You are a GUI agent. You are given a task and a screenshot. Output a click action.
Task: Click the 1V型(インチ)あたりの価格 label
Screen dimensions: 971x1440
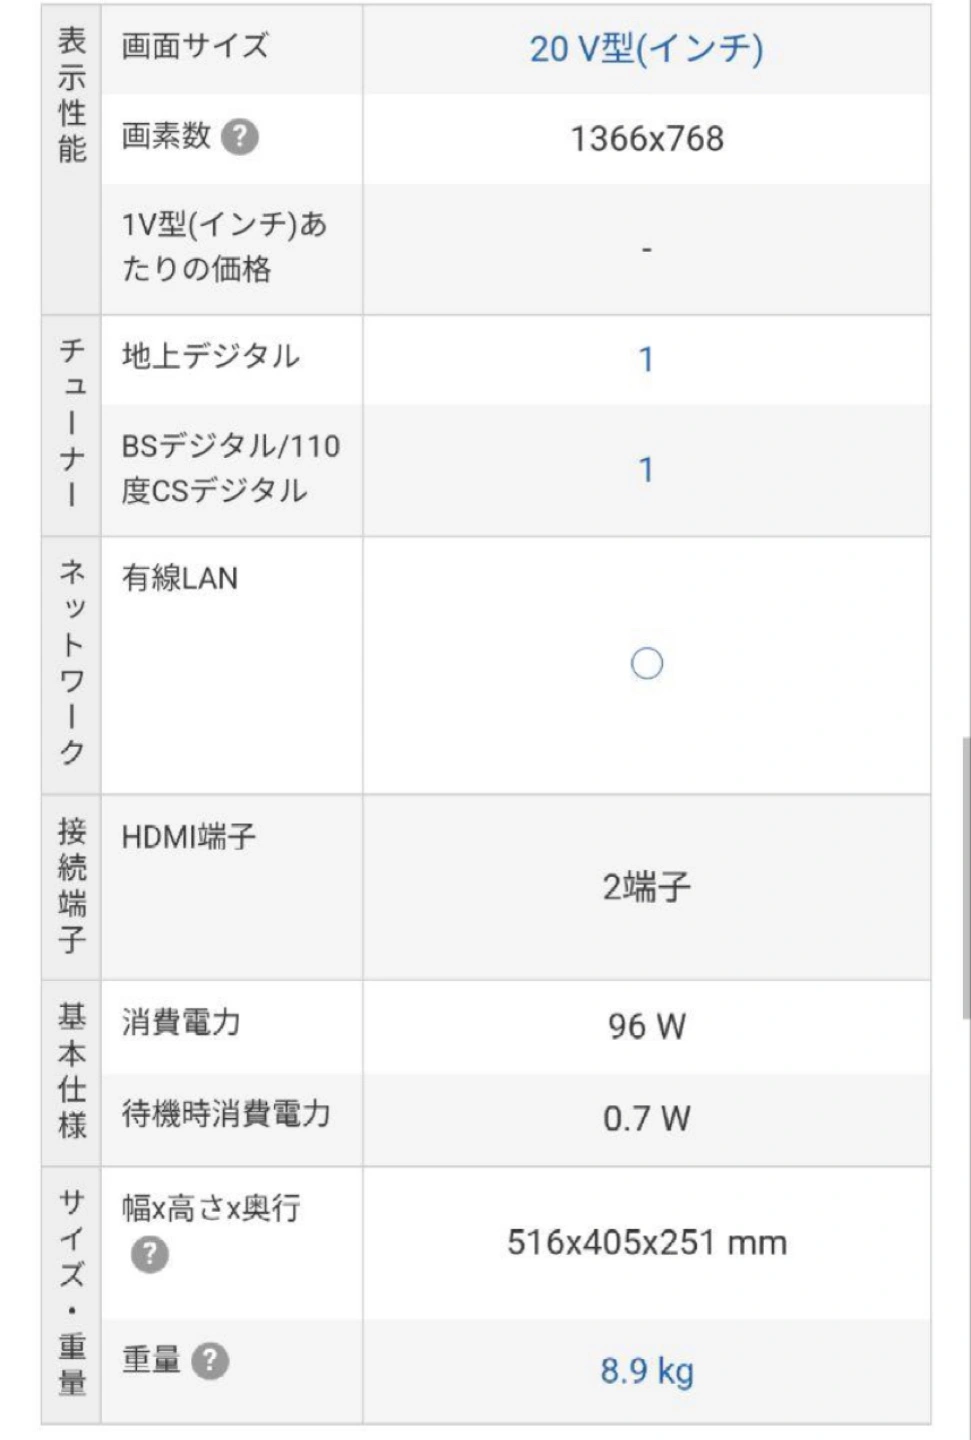225,246
